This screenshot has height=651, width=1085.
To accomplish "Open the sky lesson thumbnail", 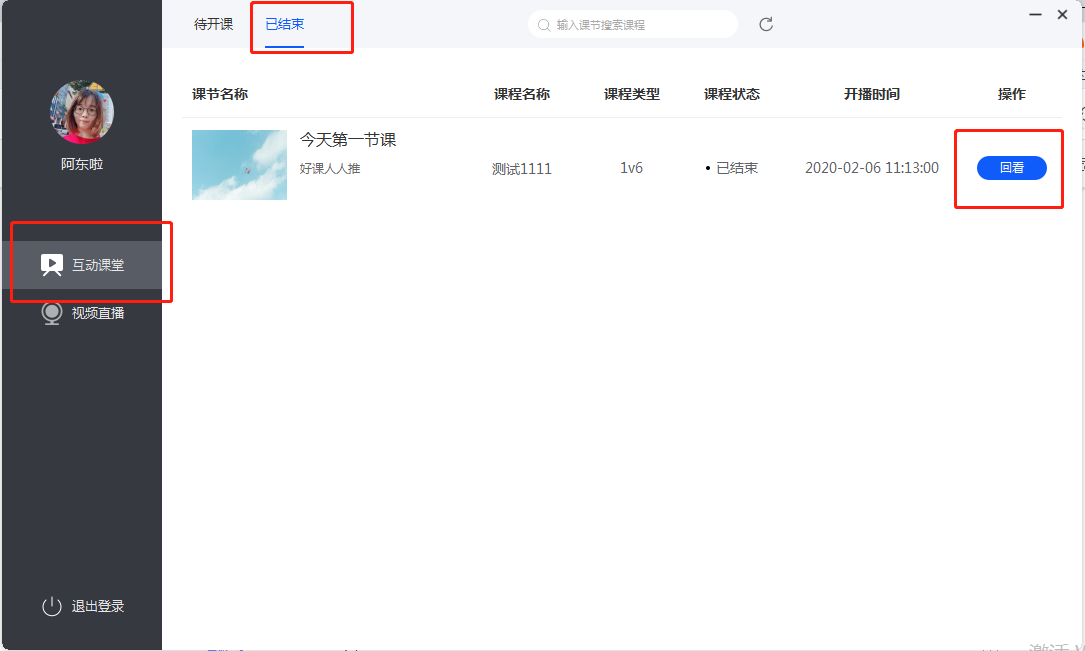I will pyautogui.click(x=239, y=165).
